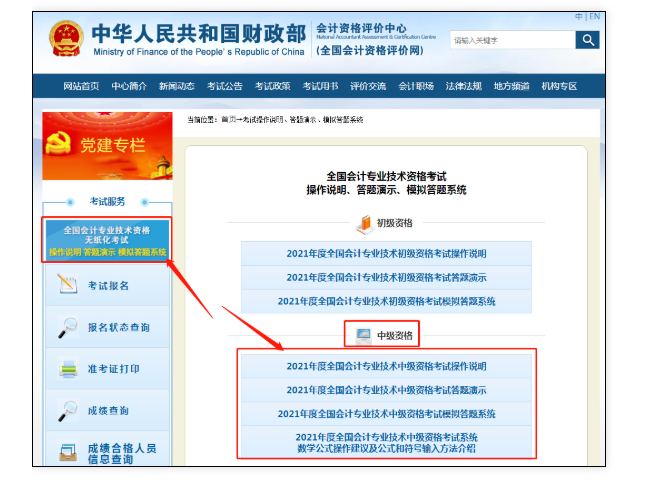Click the 准考证打印 printer icon
Image resolution: width=657 pixels, height=491 pixels.
tap(68, 369)
